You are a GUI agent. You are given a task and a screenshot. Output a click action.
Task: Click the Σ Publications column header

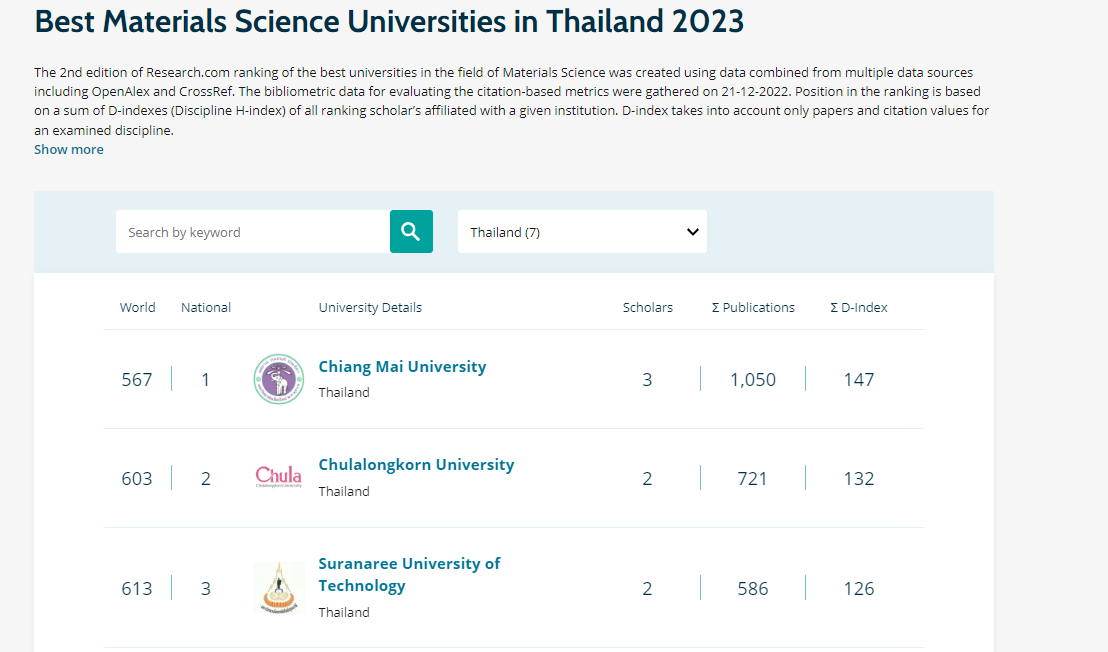pos(753,307)
